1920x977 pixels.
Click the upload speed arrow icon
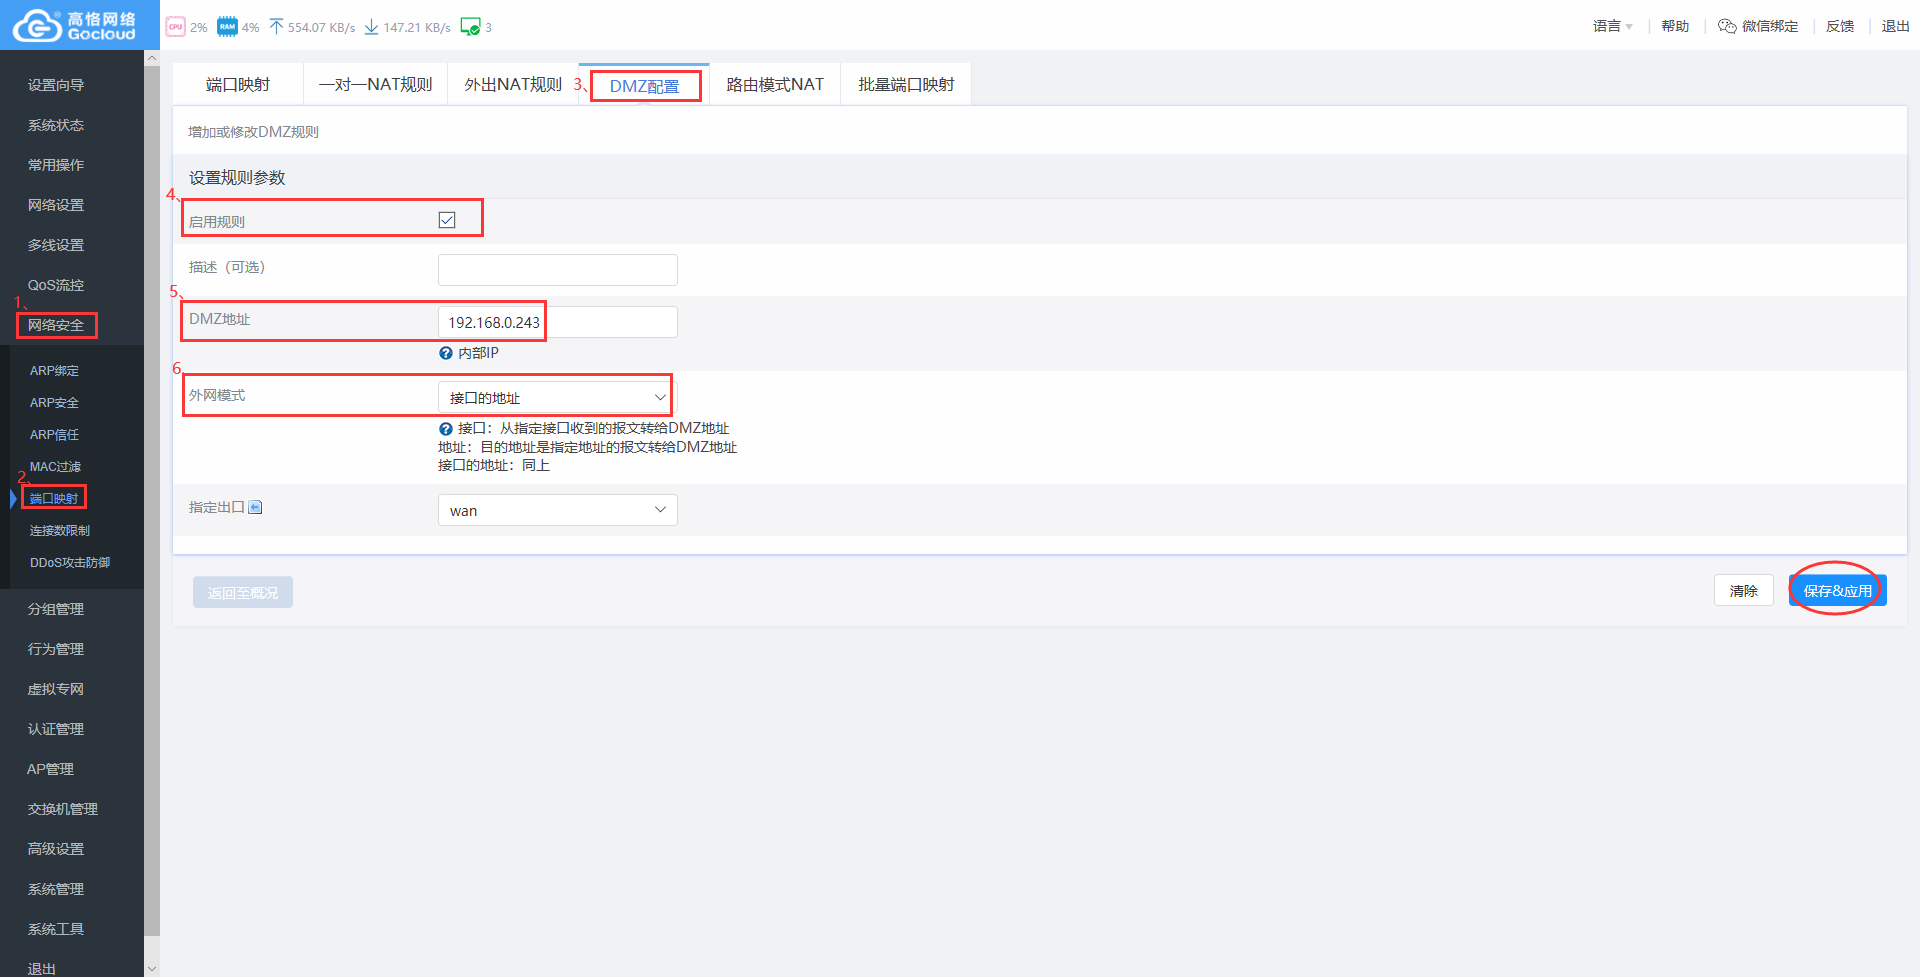click(x=276, y=27)
